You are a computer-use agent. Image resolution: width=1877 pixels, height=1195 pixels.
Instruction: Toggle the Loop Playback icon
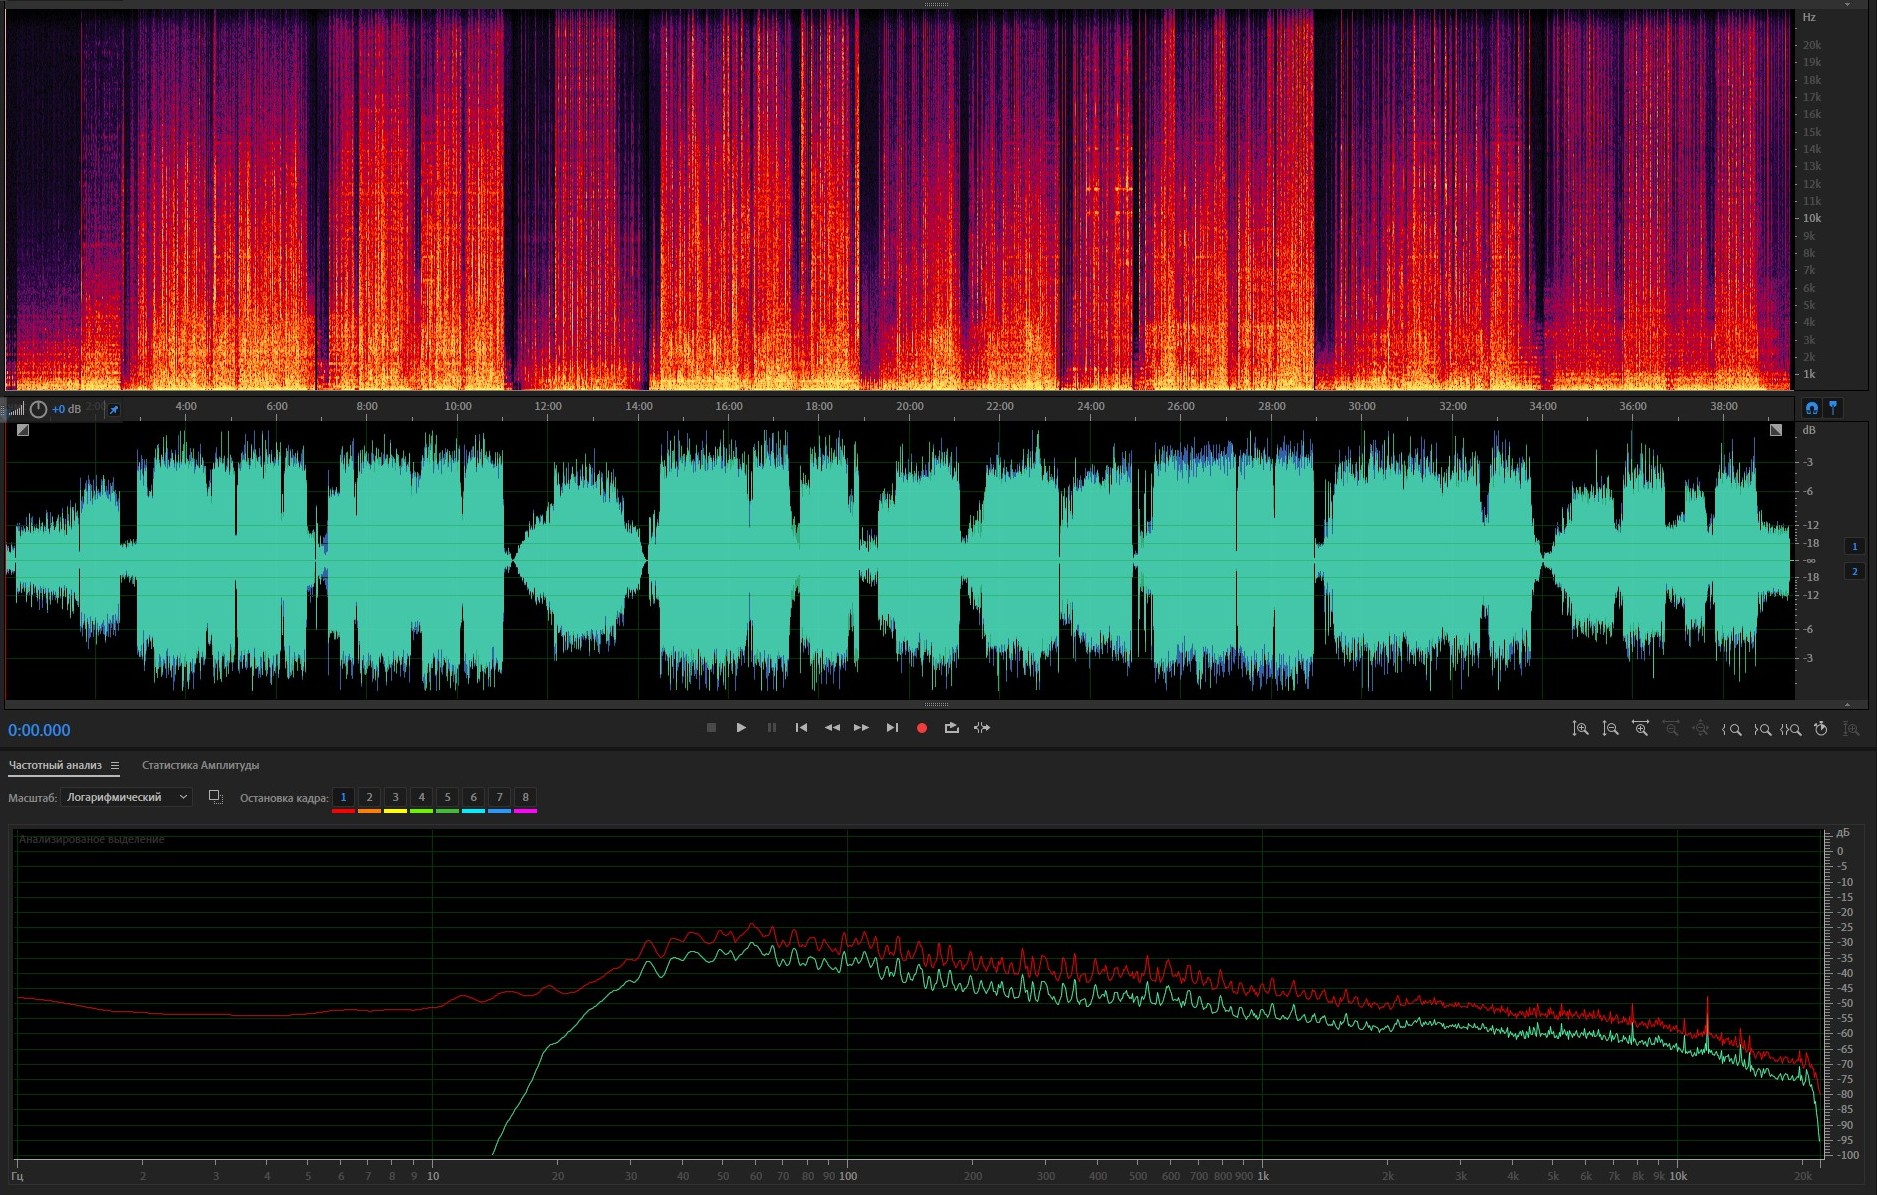(x=952, y=728)
